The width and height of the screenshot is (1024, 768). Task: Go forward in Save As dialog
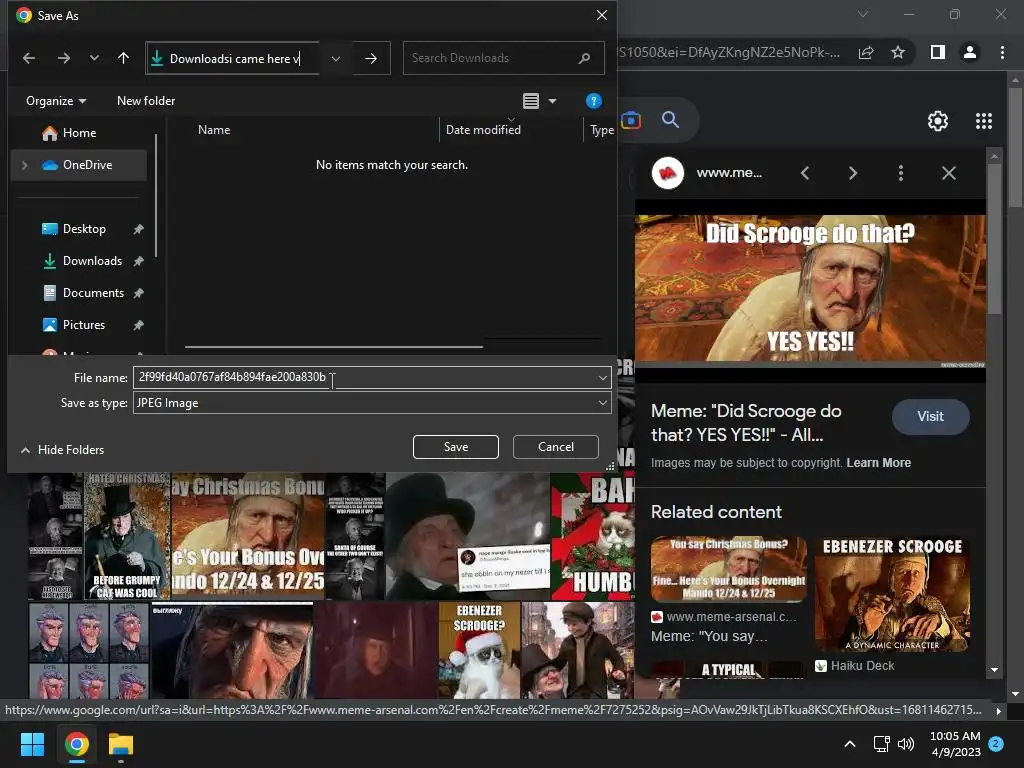click(x=63, y=58)
